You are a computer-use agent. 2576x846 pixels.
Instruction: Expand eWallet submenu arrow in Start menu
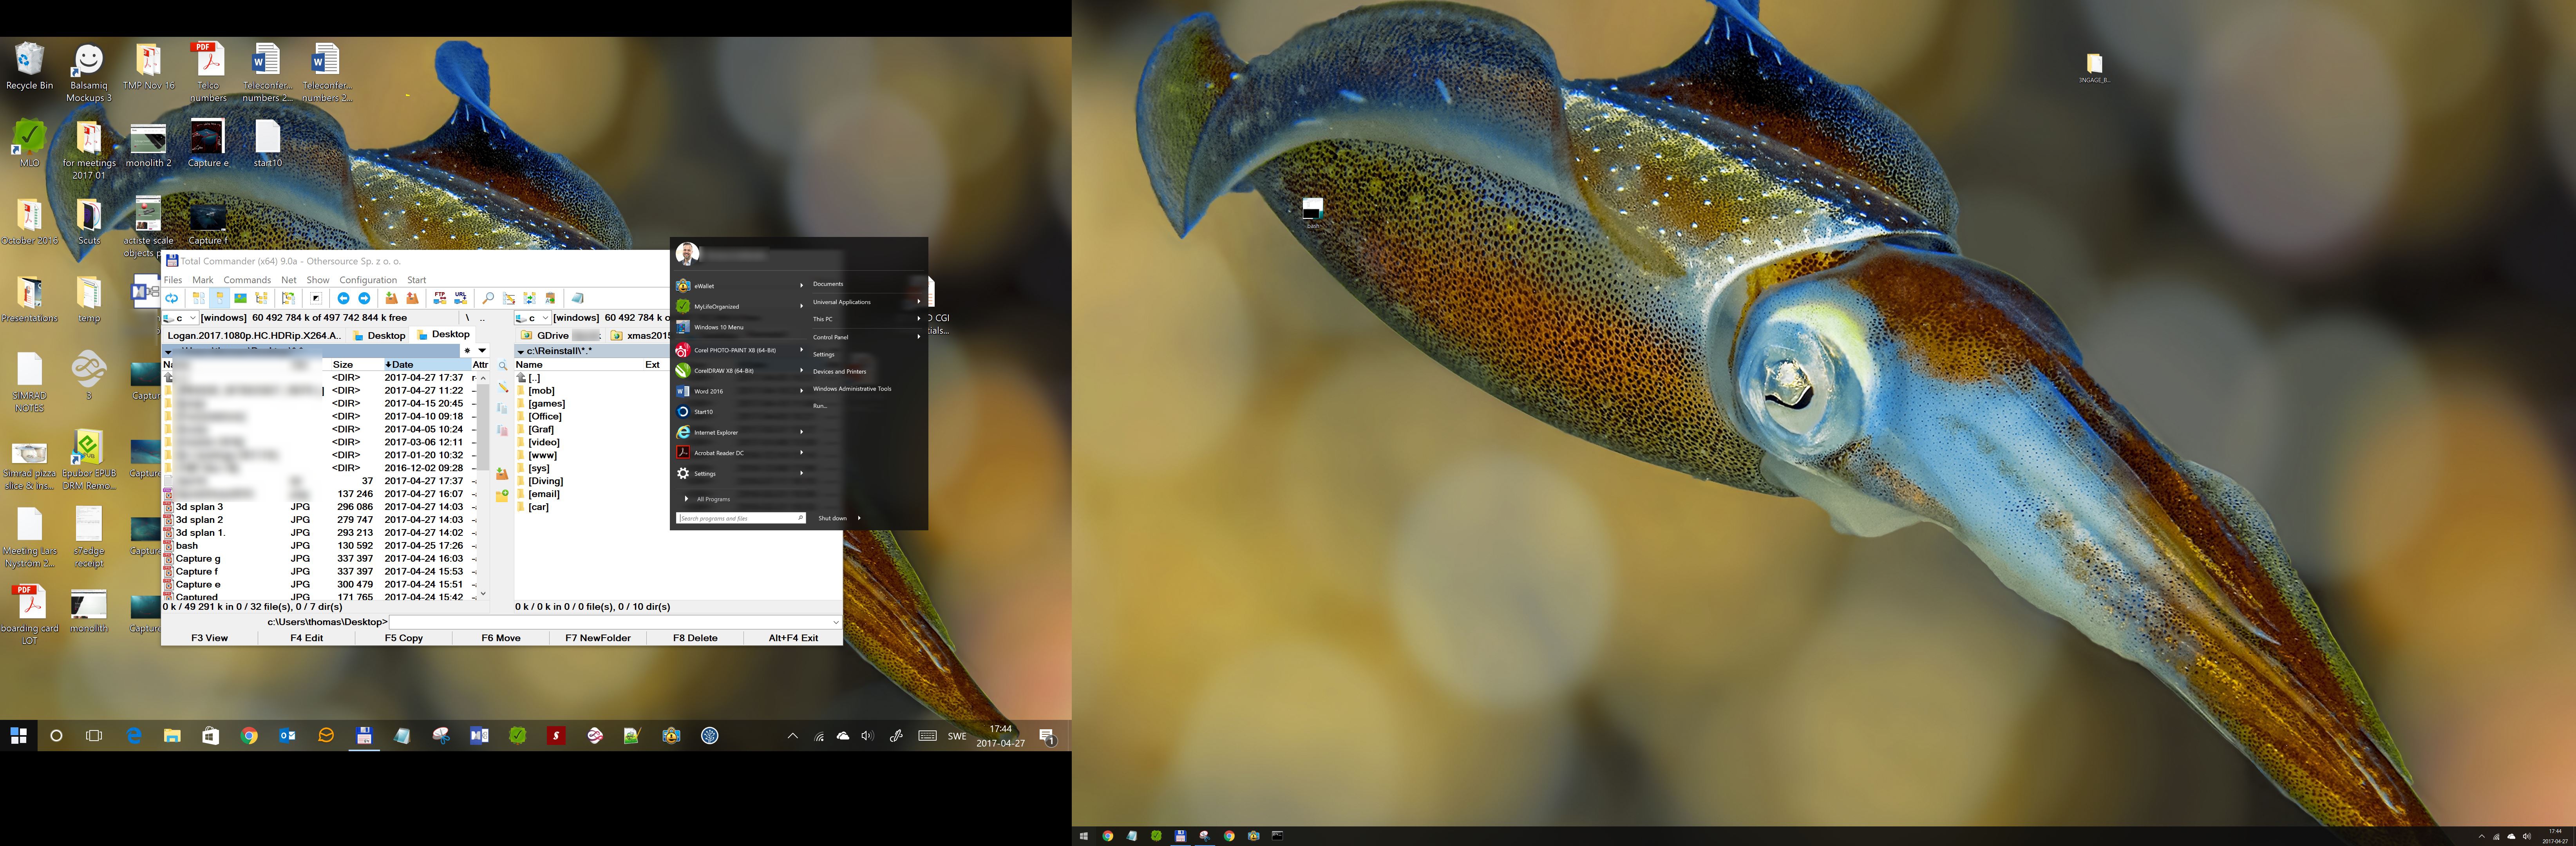[x=801, y=285]
